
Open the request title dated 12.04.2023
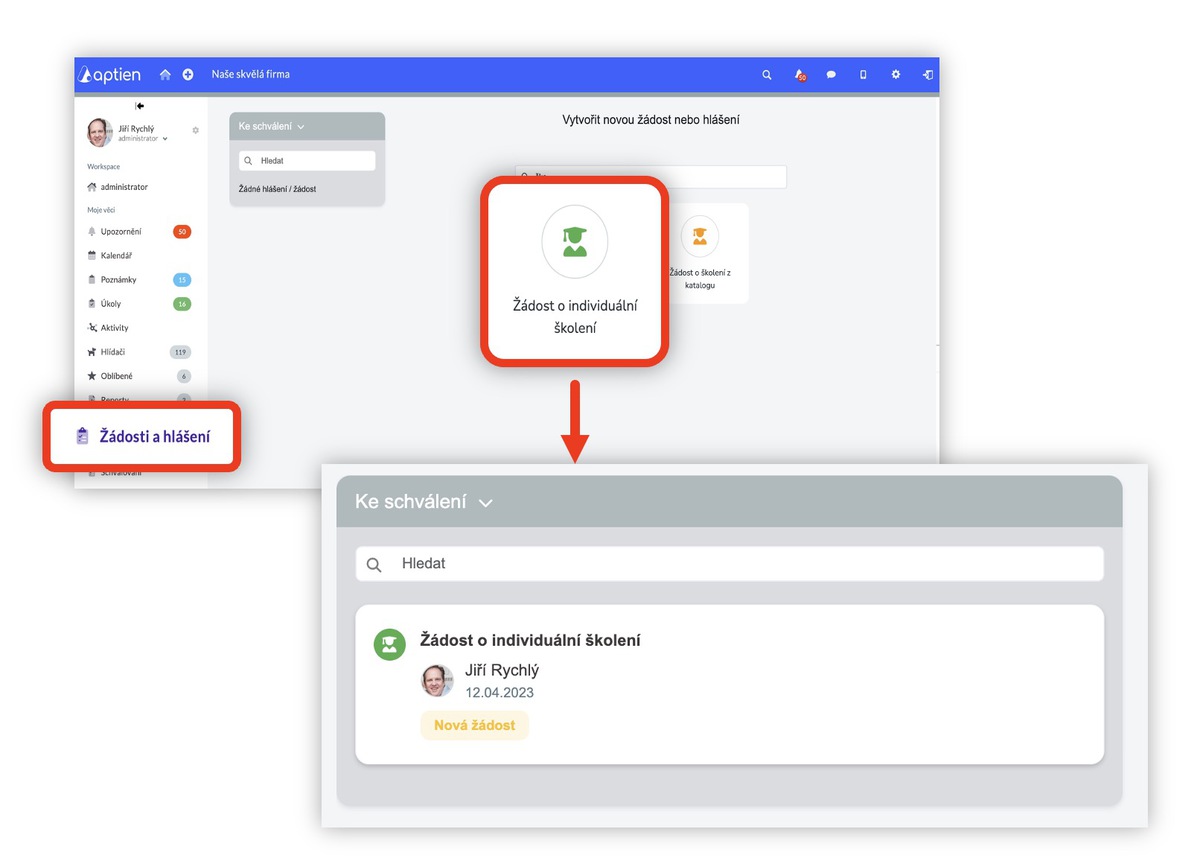[x=530, y=640]
